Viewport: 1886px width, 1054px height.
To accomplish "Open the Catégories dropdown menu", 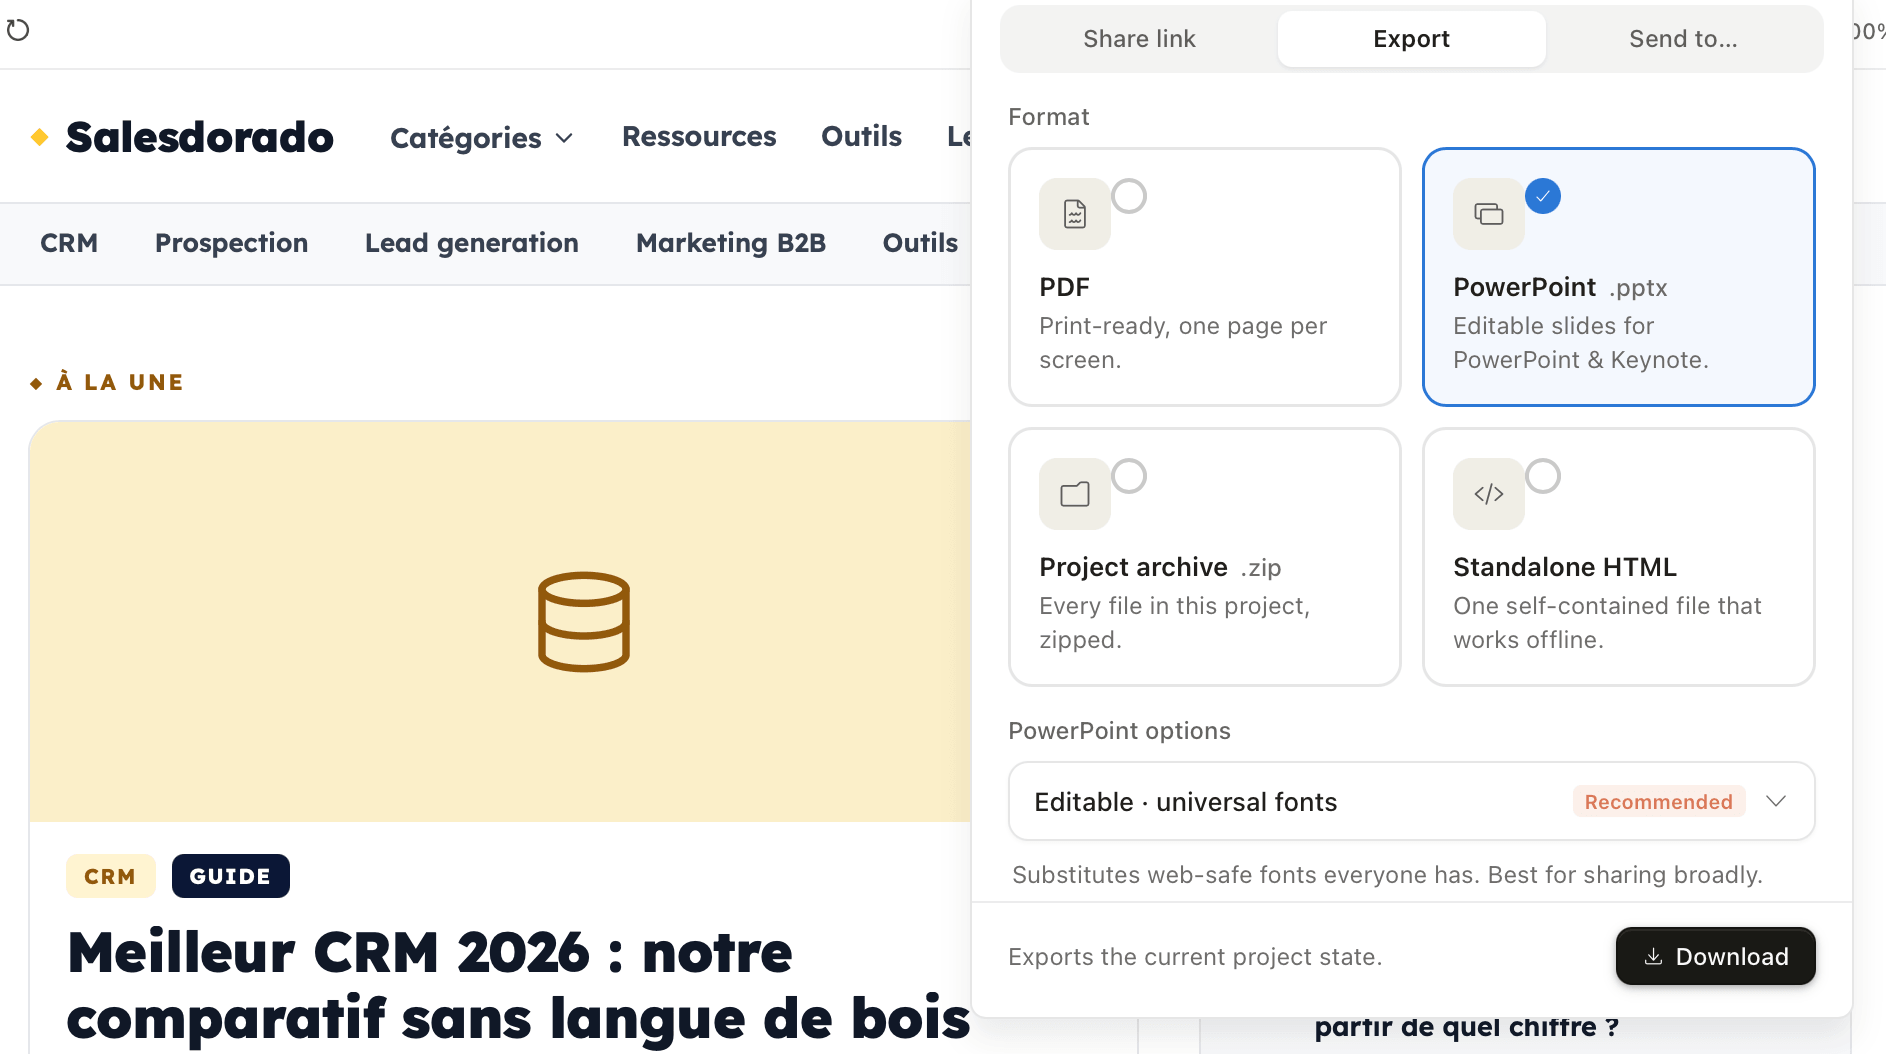I will [482, 137].
